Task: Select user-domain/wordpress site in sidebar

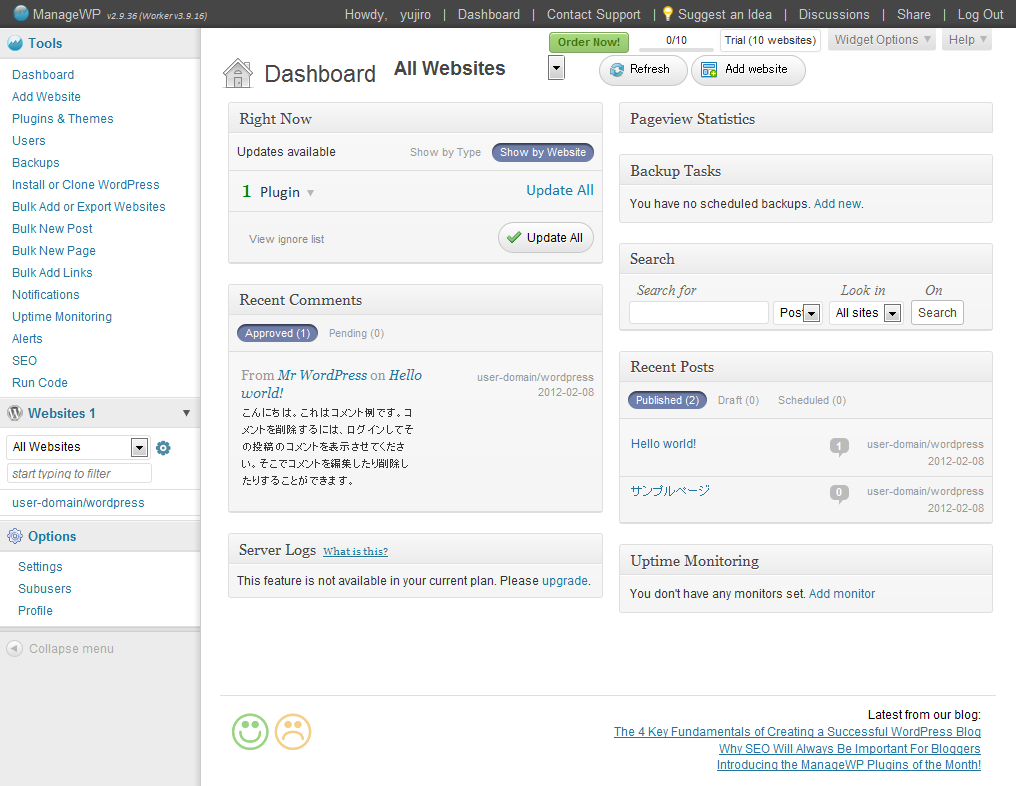Action: [78, 503]
